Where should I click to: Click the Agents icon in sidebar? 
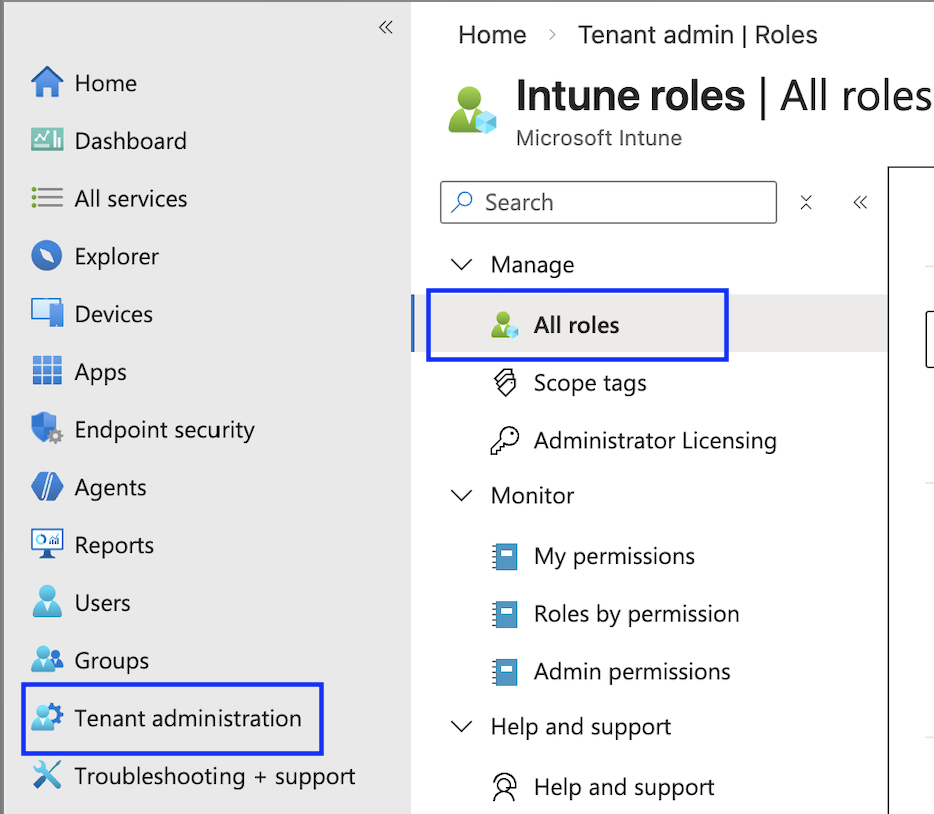point(47,487)
